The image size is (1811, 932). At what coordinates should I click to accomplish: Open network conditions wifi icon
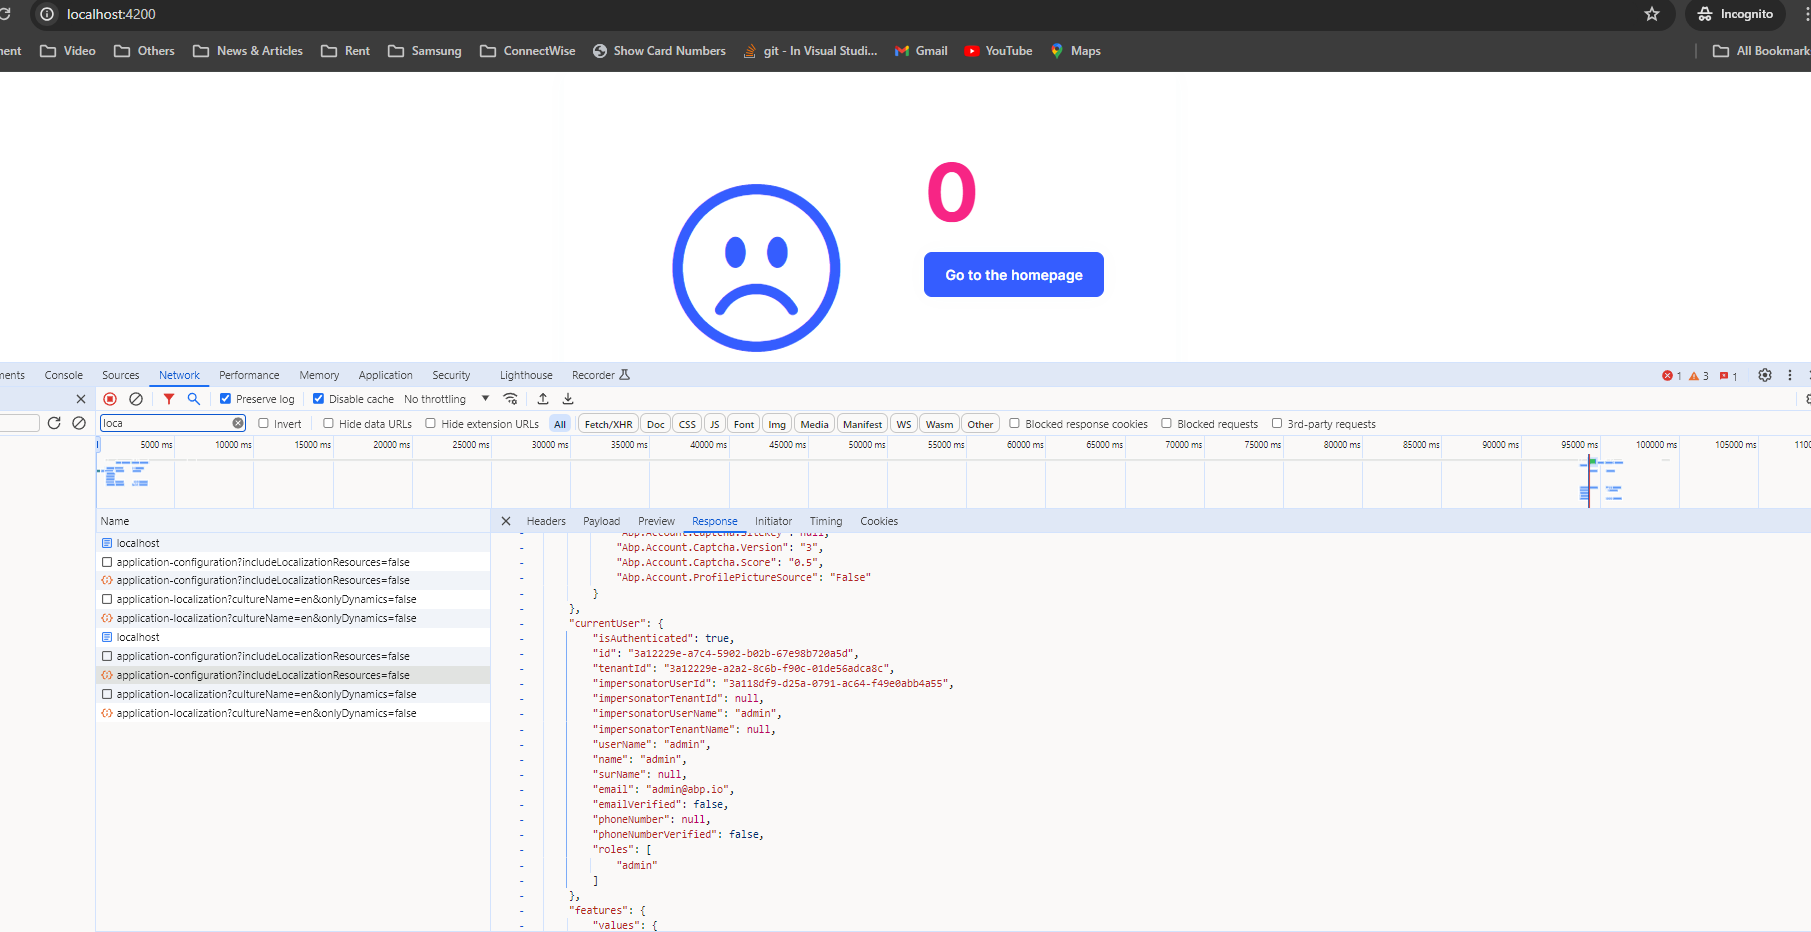(510, 399)
